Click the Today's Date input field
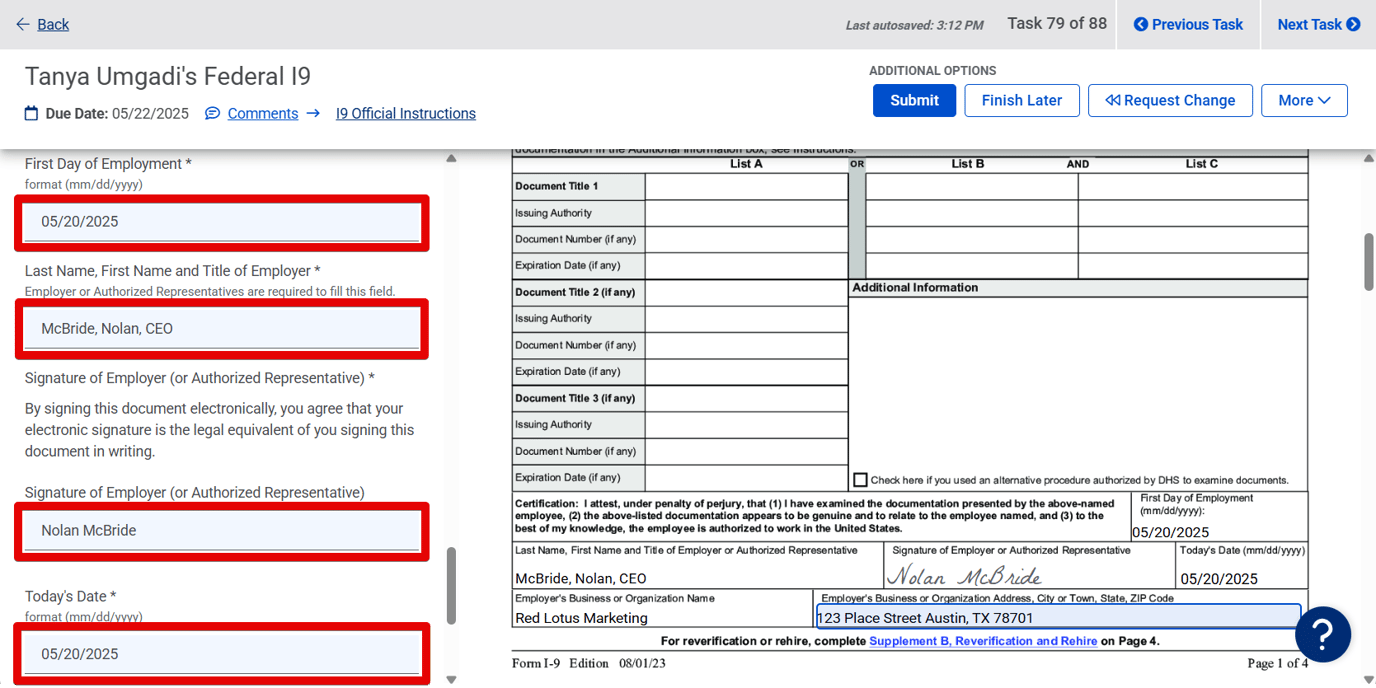 [221, 653]
